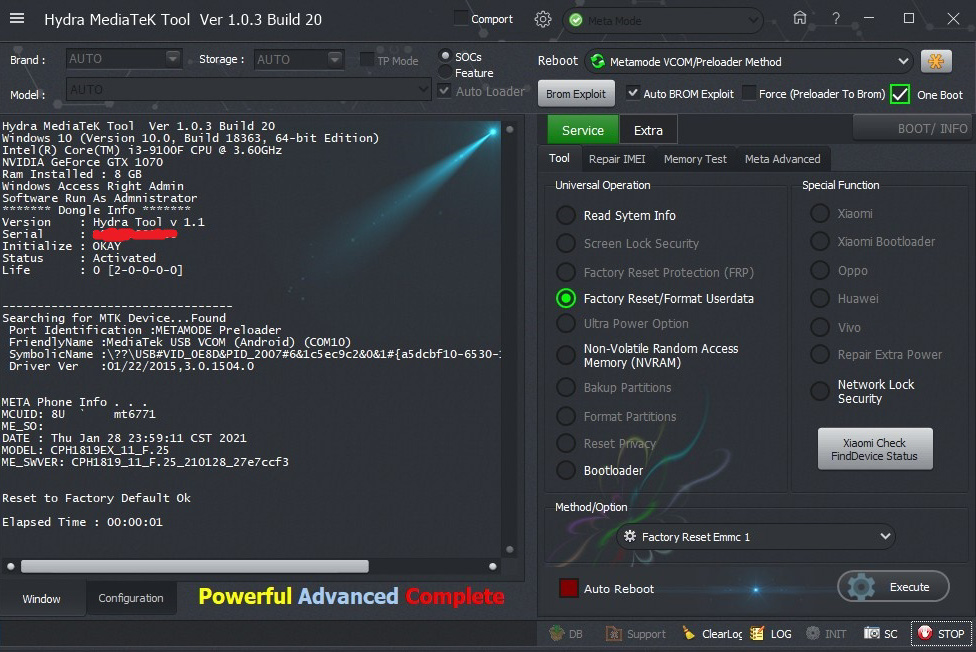Open the Memory Test tab
The image size is (976, 652).
[x=695, y=159]
